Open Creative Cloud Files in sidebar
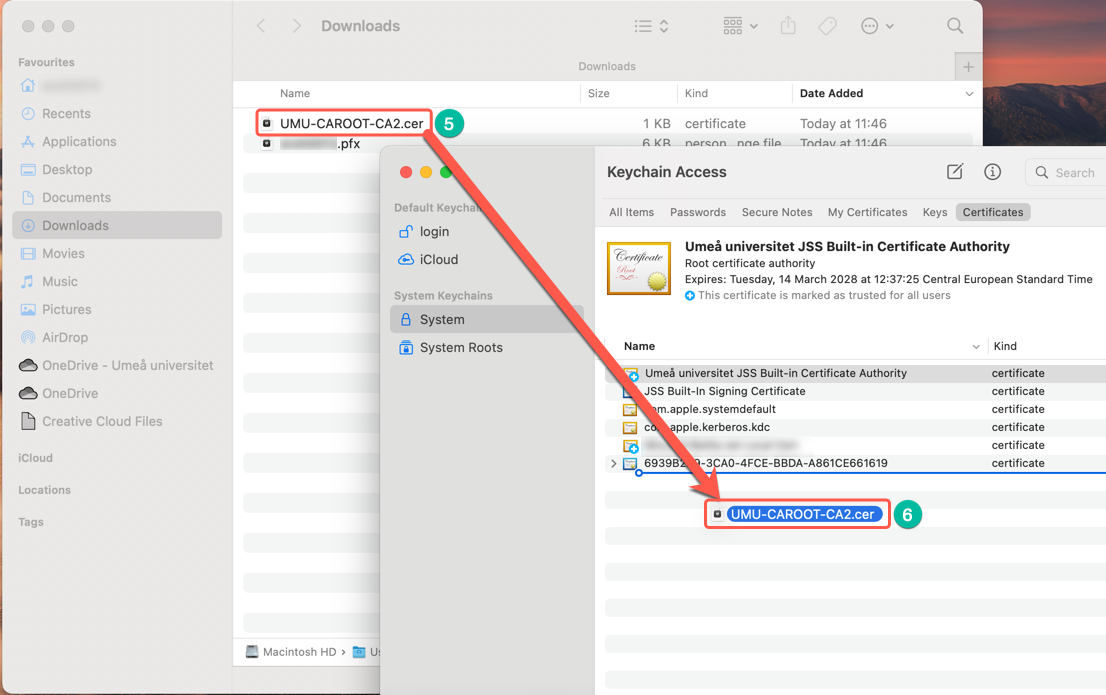The width and height of the screenshot is (1106, 695). [102, 421]
